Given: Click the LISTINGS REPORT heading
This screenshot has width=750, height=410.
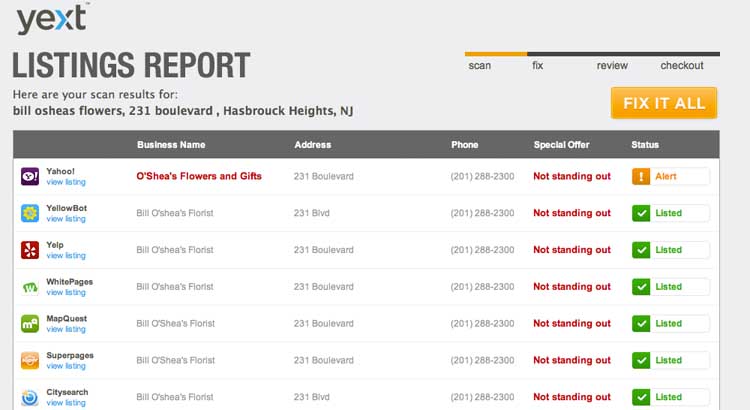Looking at the screenshot, I should (x=131, y=65).
